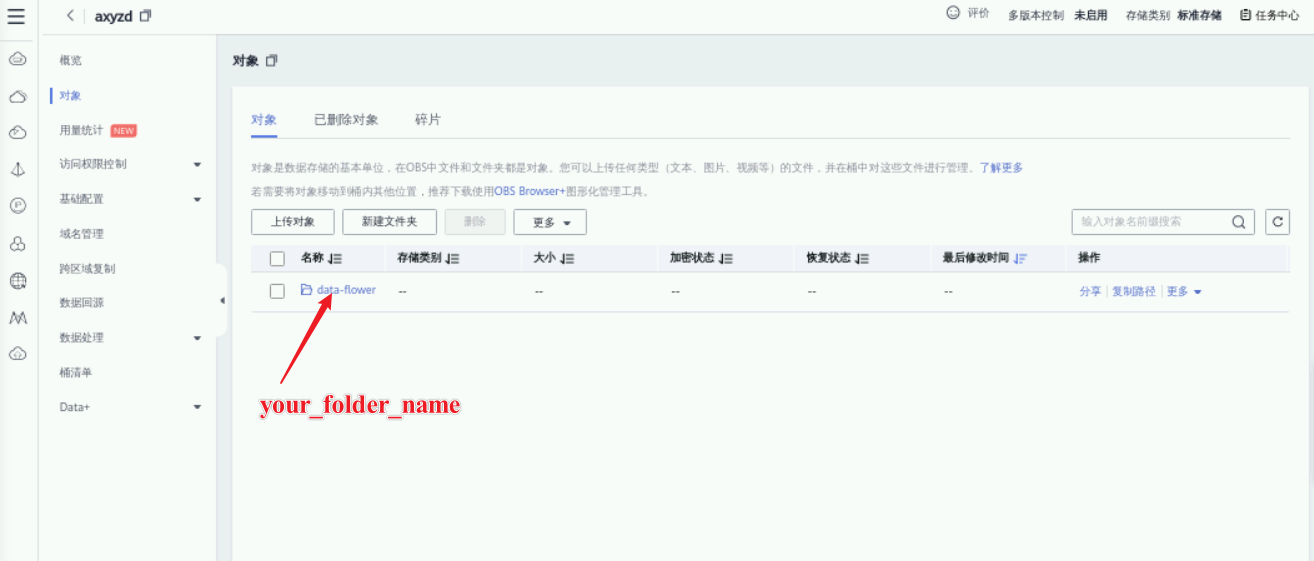Sort by 恢复状态 column

click(862, 258)
